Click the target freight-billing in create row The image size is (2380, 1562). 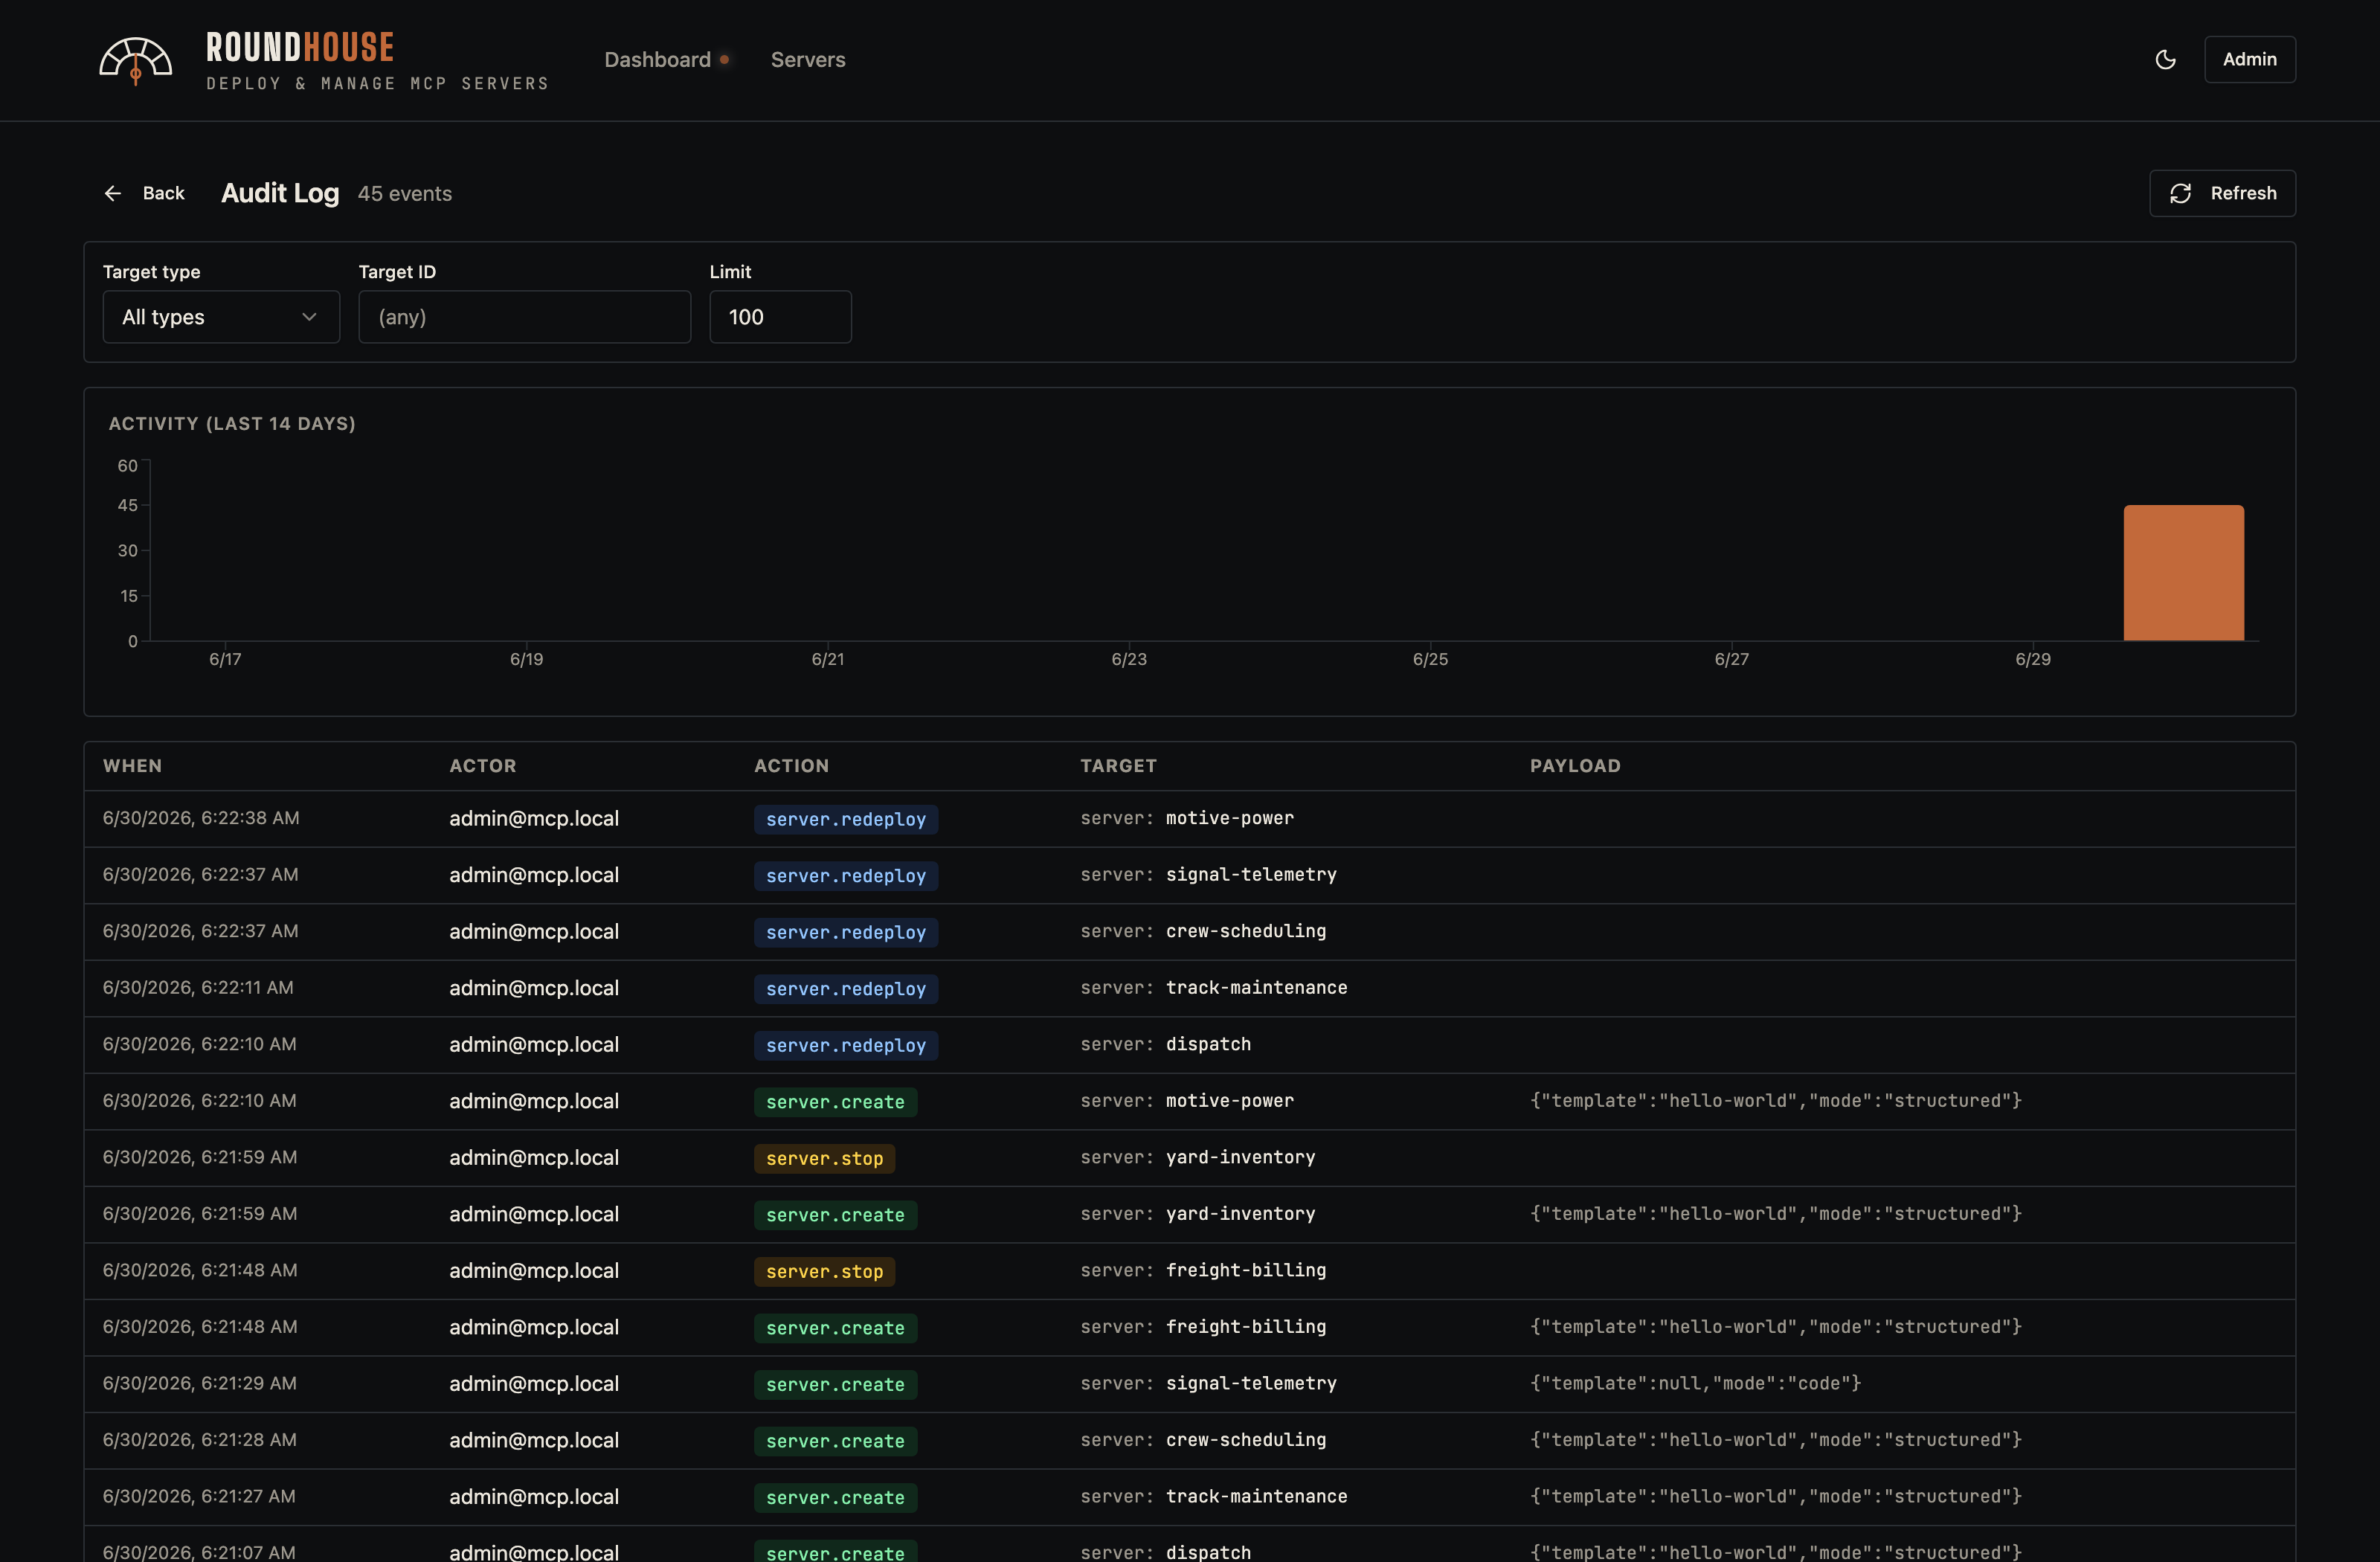(x=1246, y=1327)
